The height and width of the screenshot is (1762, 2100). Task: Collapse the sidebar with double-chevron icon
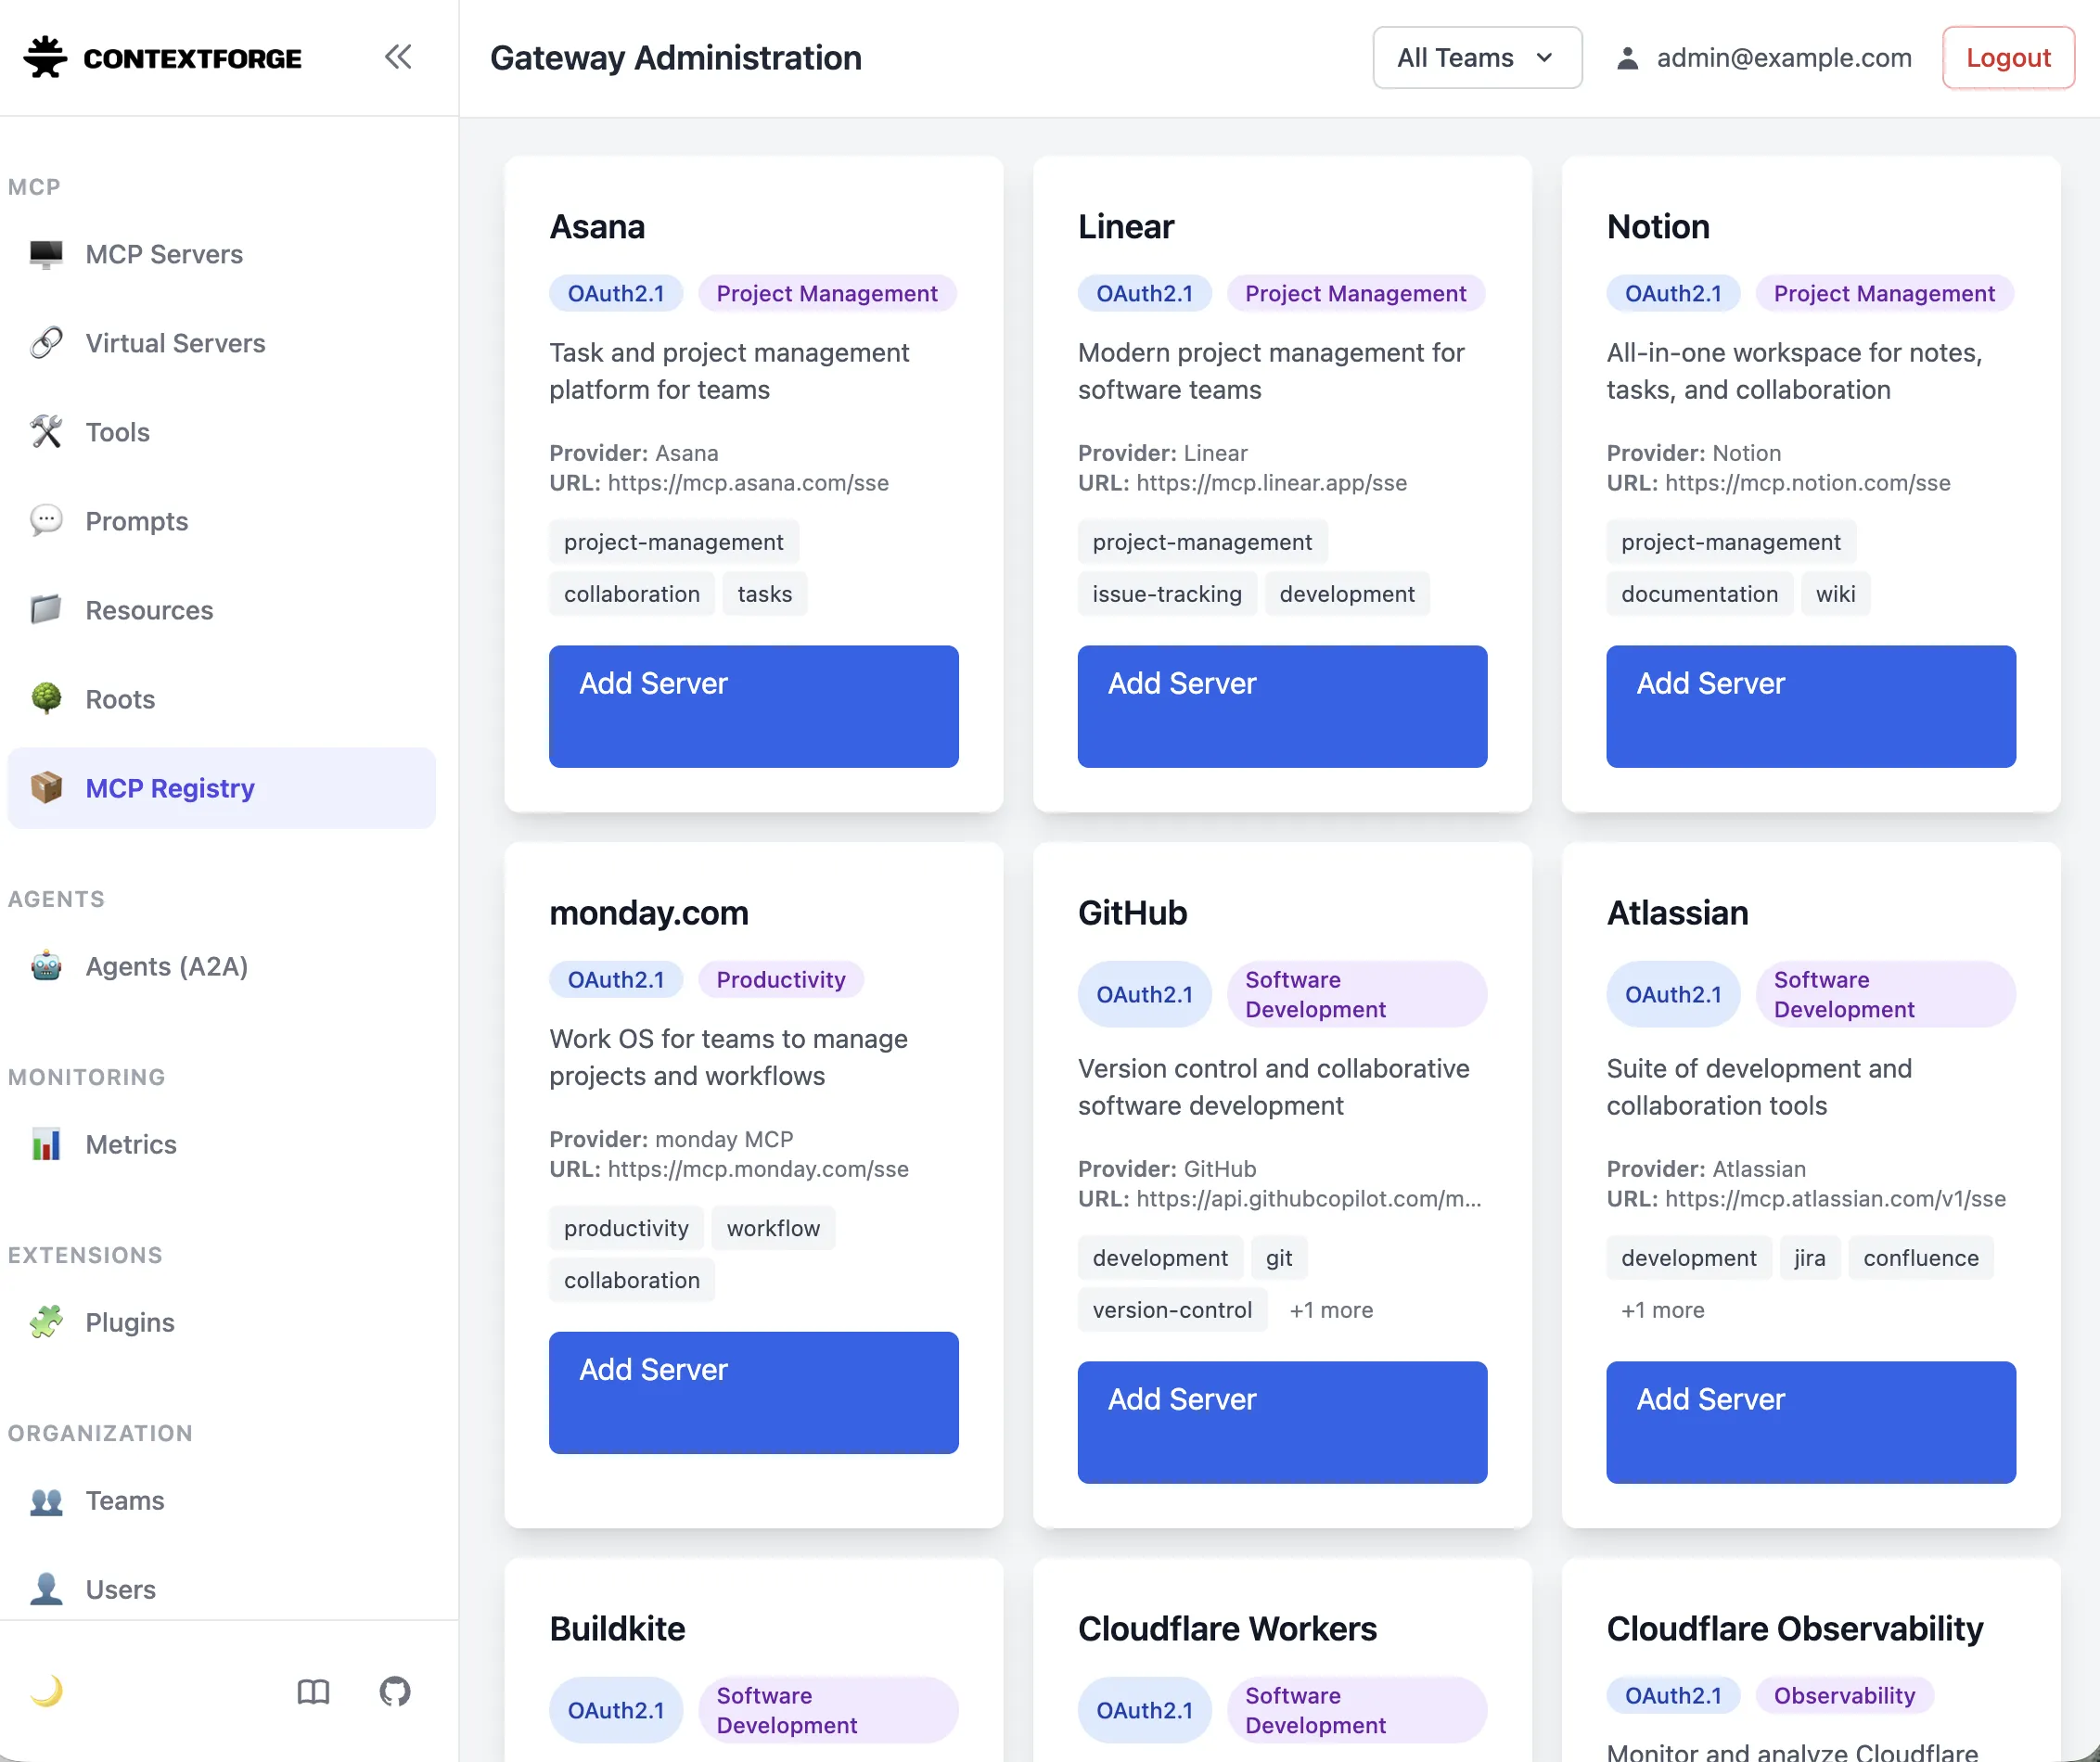398,57
